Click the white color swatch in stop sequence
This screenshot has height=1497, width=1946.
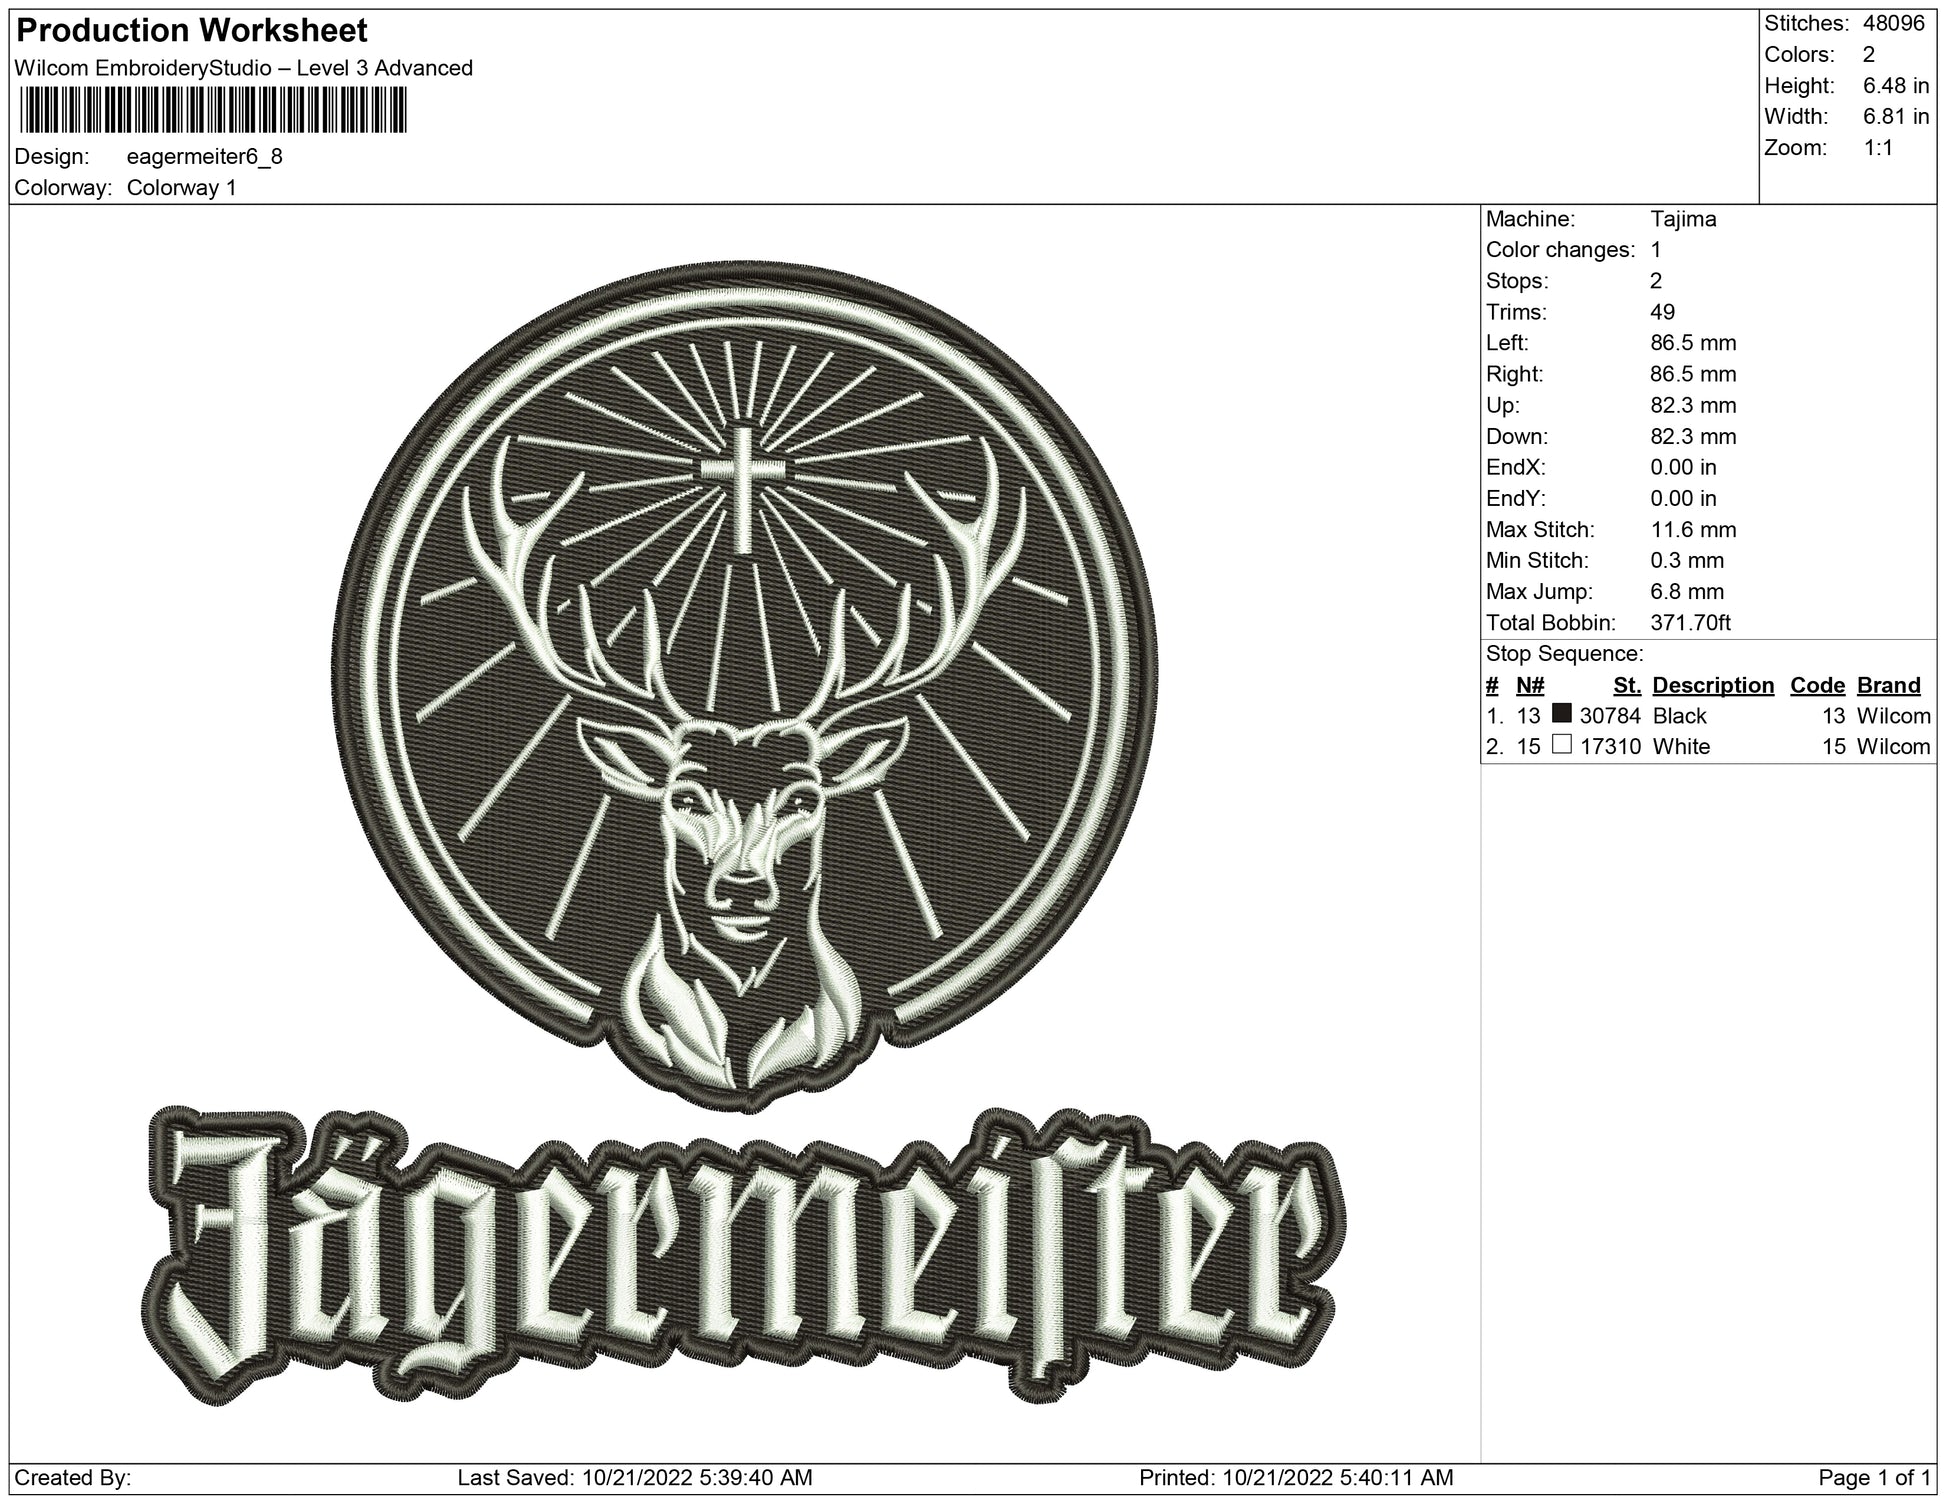pos(1561,744)
